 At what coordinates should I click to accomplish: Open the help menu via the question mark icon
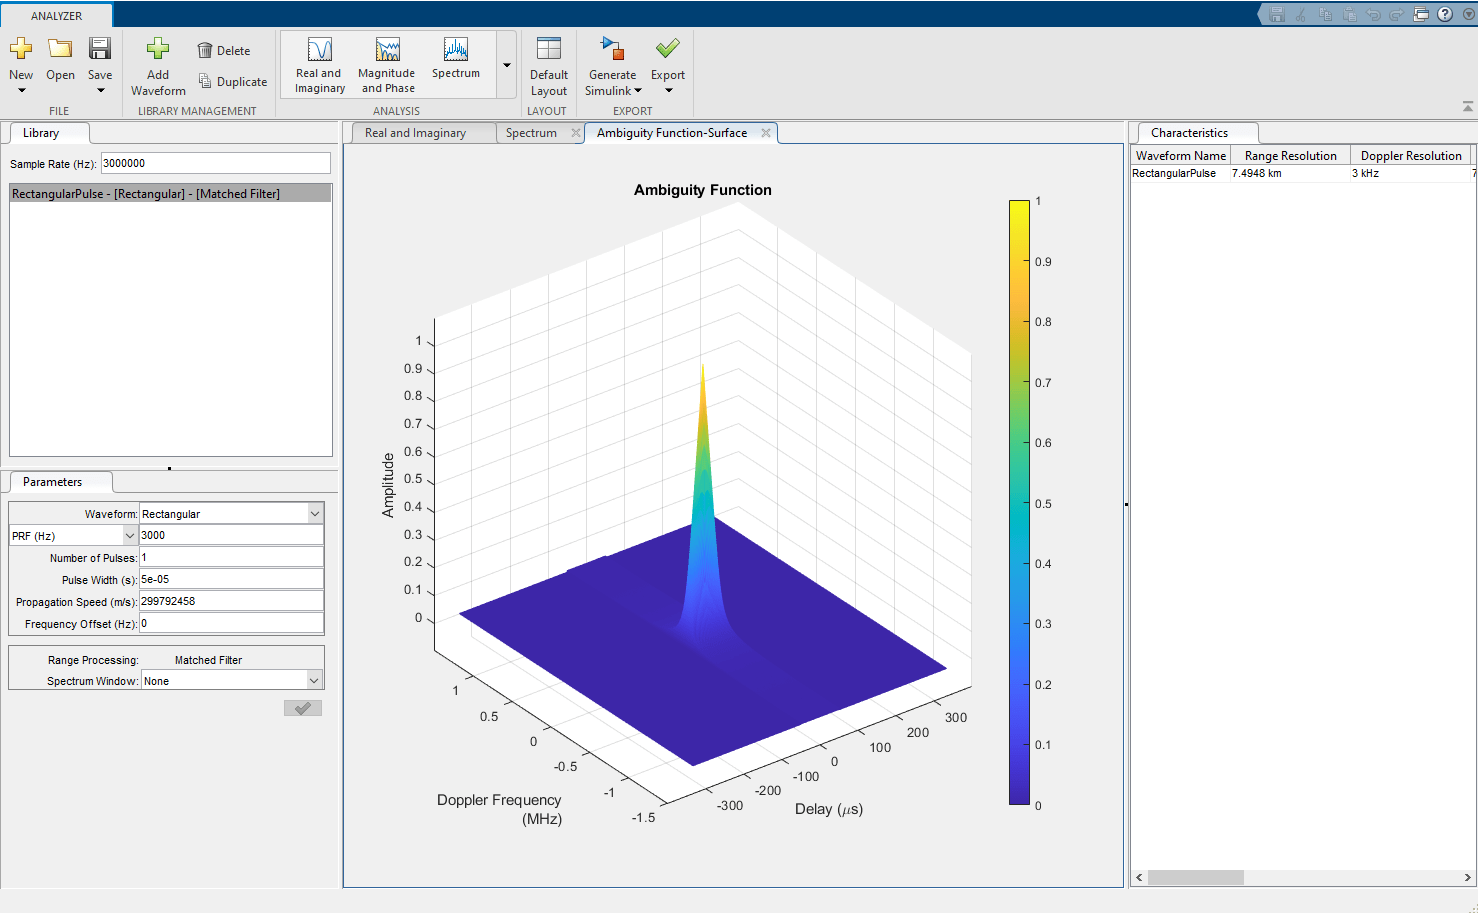coord(1444,14)
